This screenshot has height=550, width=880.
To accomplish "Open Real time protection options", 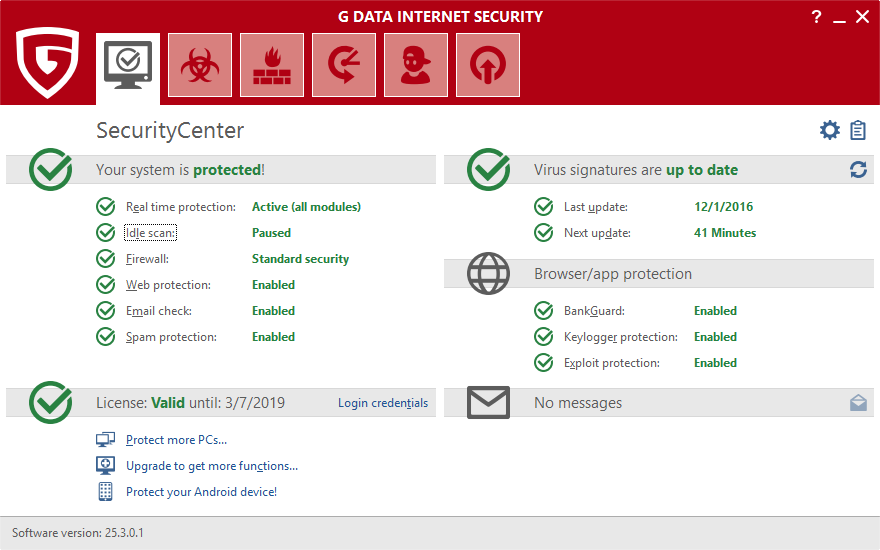I will tap(180, 207).
